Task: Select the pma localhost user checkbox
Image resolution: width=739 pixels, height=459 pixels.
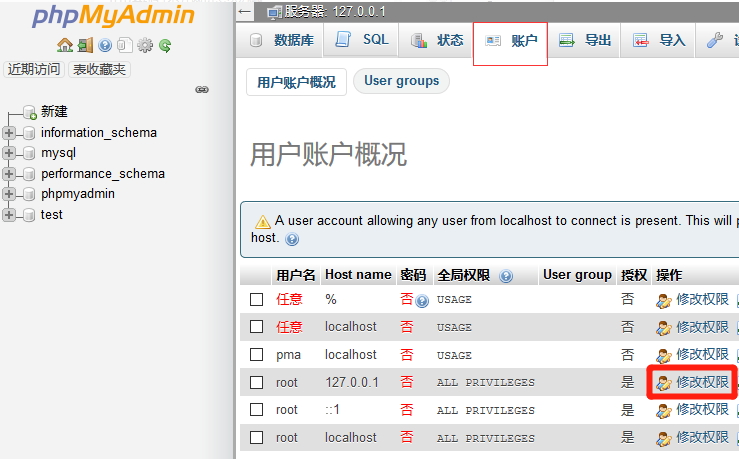Action: (256, 354)
